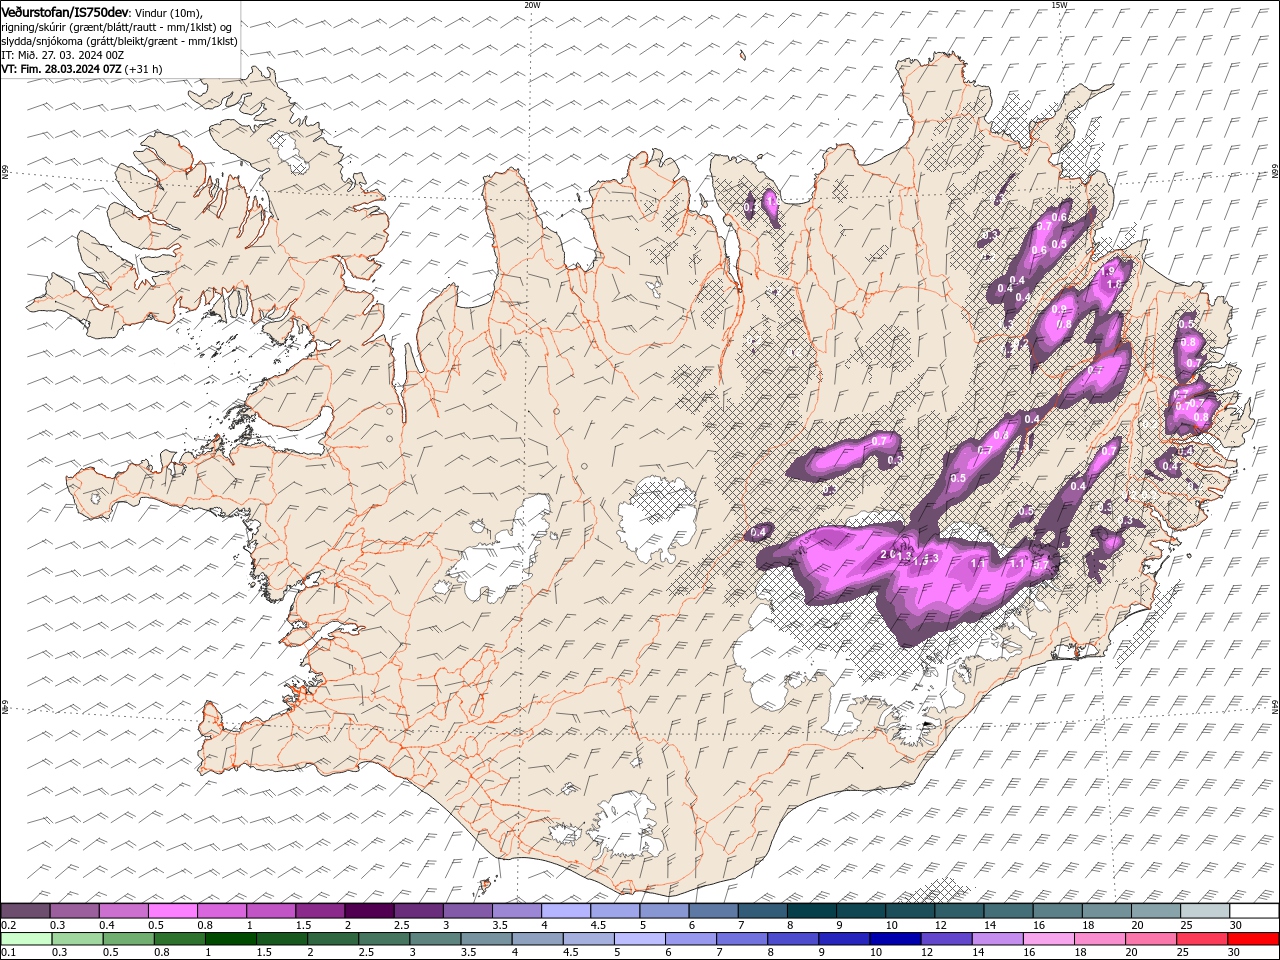Pick lower scale swatch between 4.5 and 5
The height and width of the screenshot is (960, 1280).
588,939
